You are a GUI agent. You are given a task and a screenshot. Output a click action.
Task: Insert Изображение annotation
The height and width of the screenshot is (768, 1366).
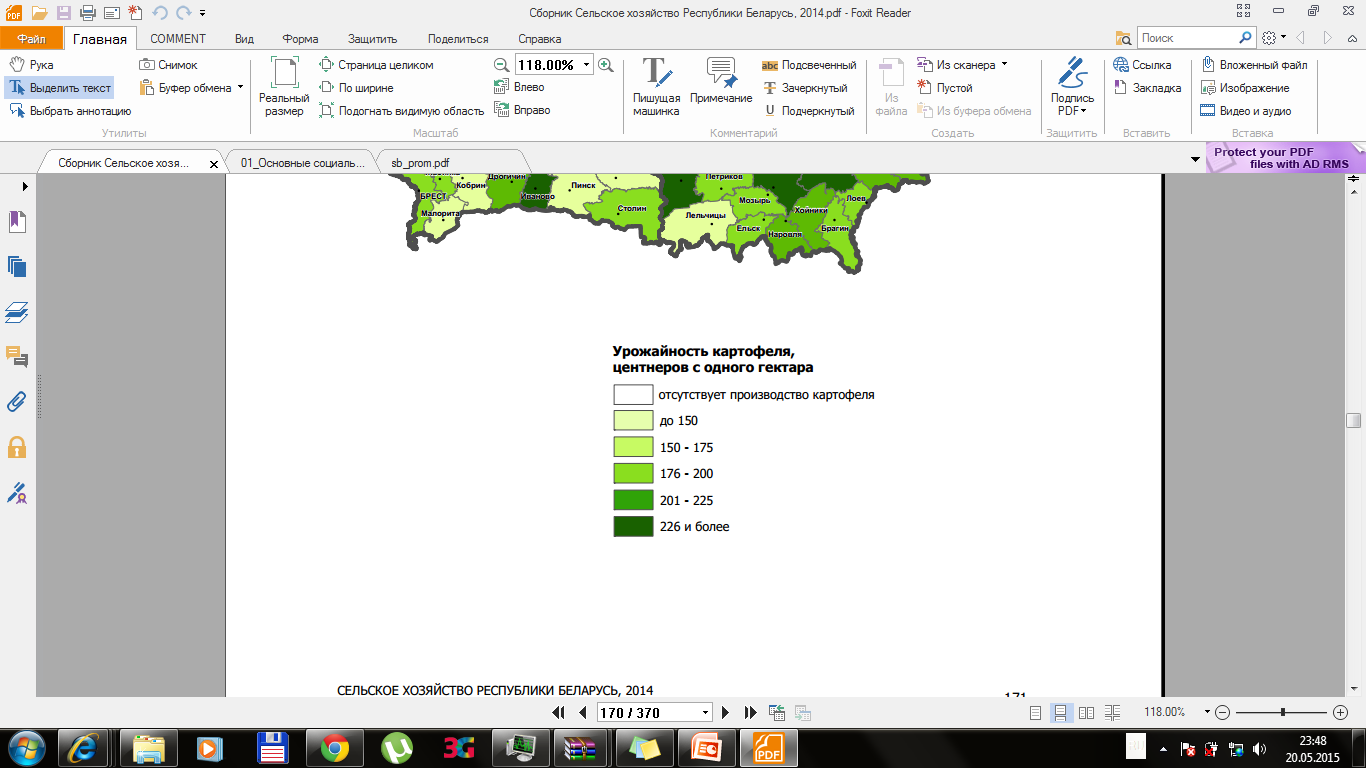[1245, 88]
